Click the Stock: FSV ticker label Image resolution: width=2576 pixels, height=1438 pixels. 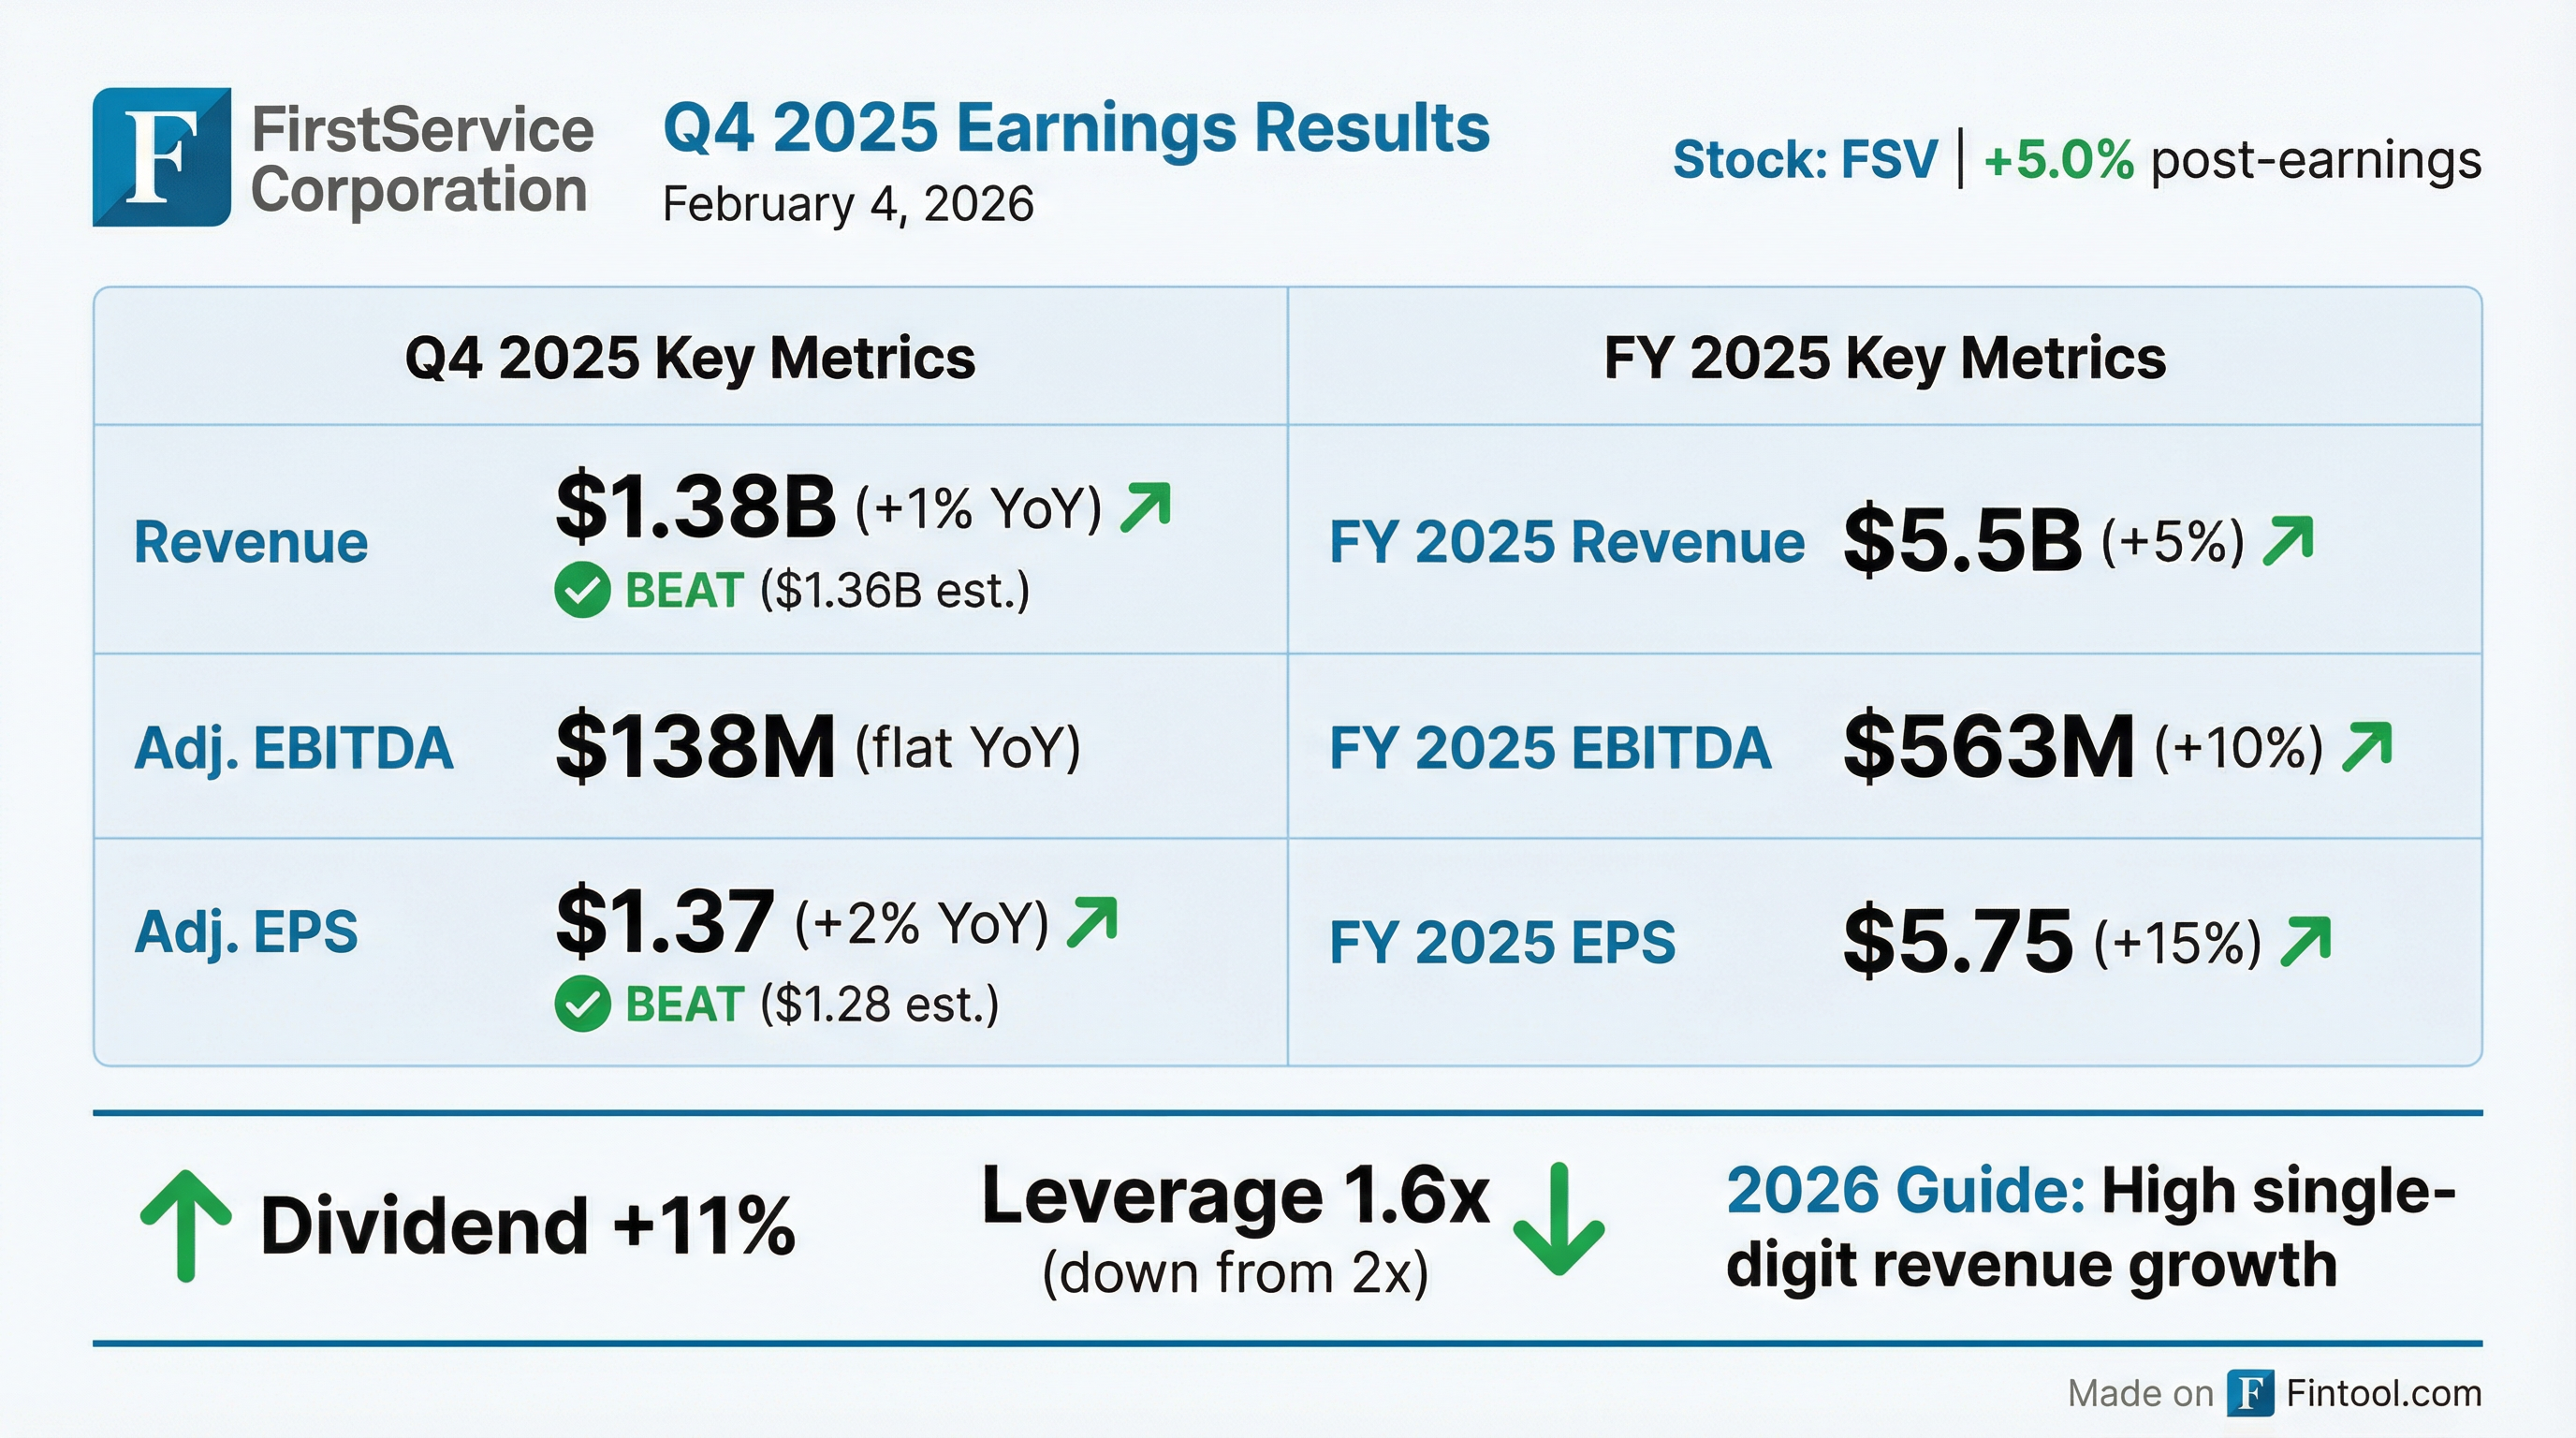point(1805,160)
